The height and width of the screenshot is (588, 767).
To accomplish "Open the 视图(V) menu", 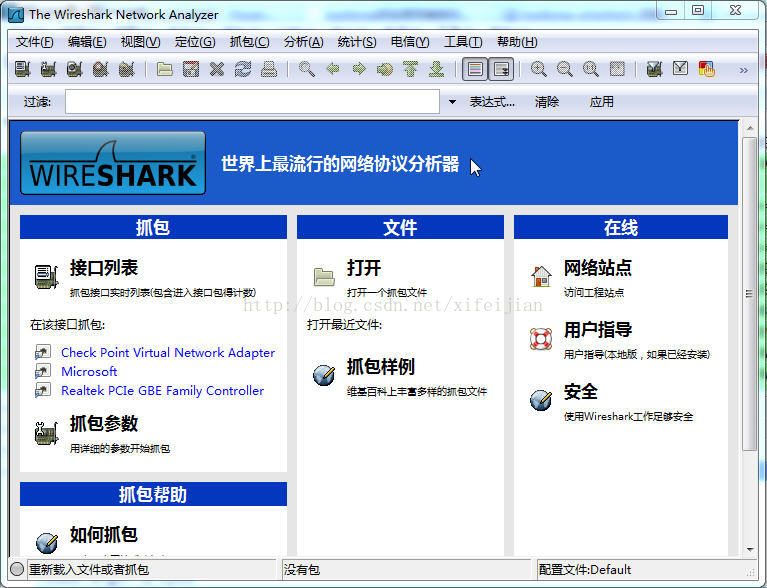I will click(x=140, y=42).
